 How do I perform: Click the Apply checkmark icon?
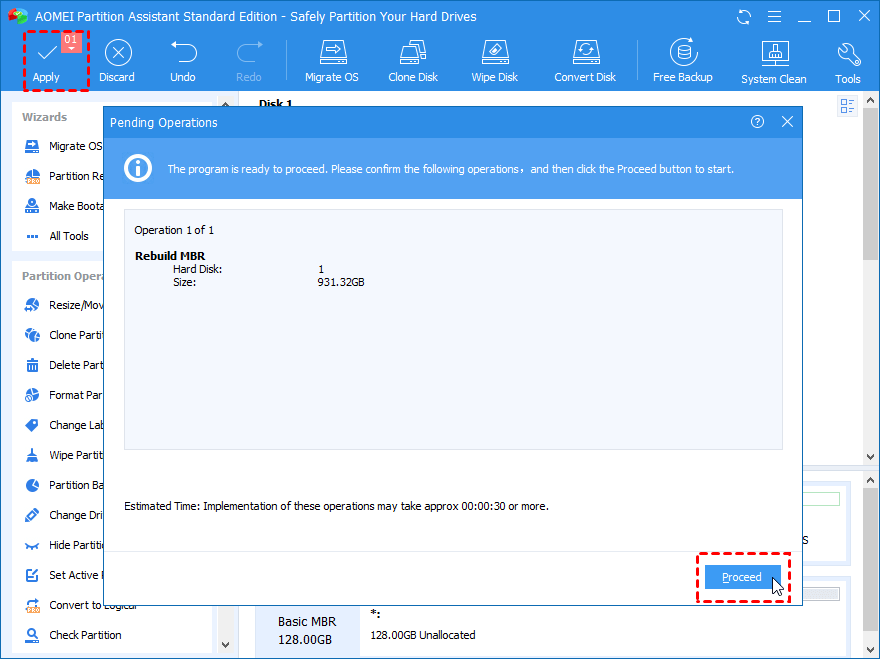46,53
